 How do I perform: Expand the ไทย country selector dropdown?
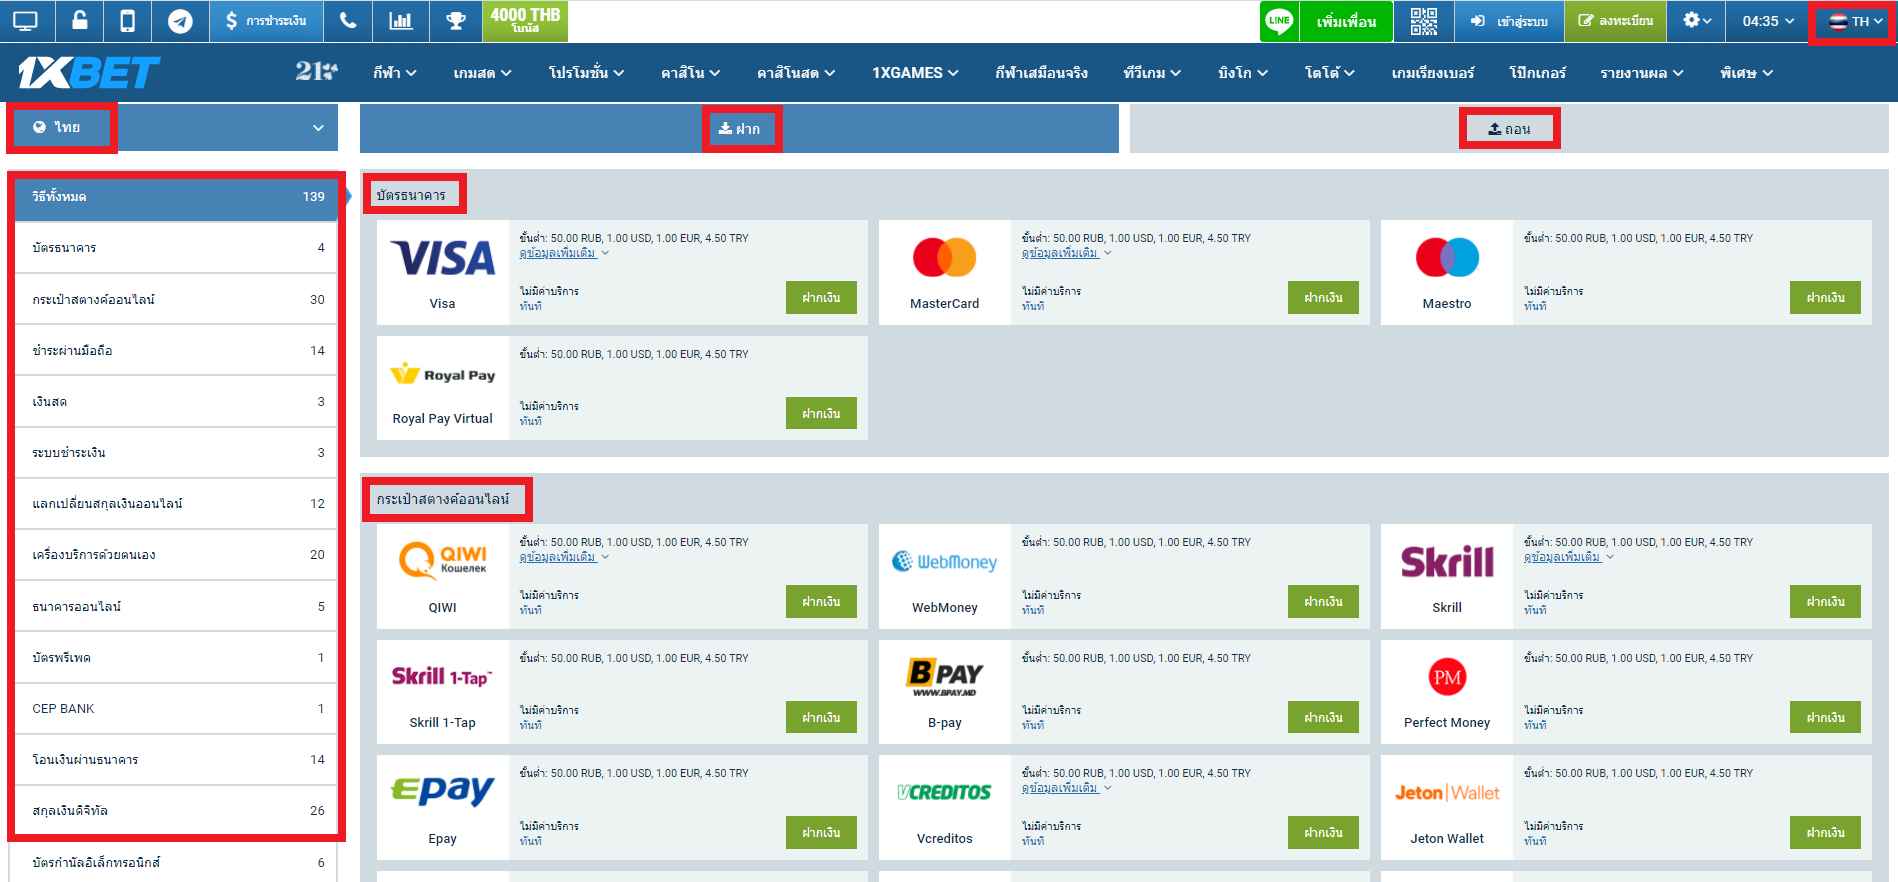coord(173,128)
